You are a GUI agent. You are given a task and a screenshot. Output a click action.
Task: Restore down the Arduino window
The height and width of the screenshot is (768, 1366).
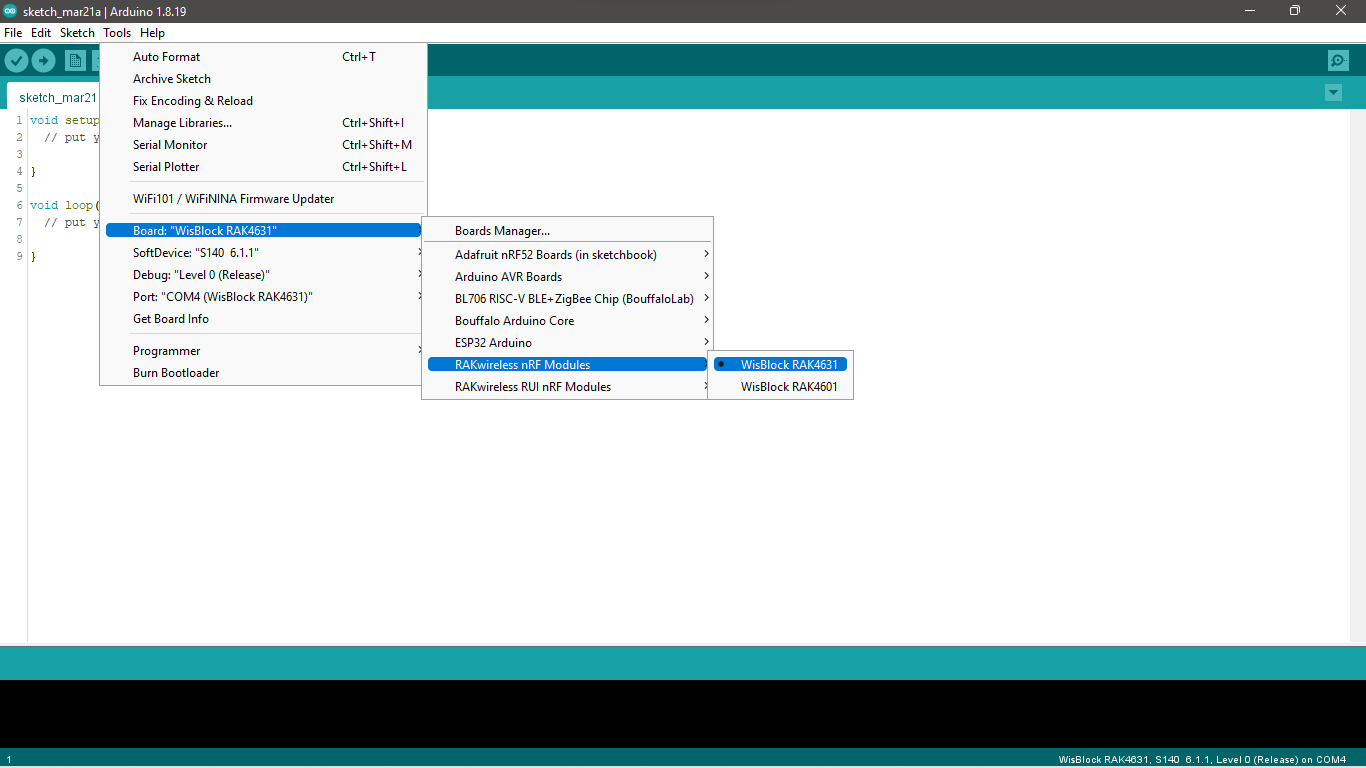[1295, 11]
